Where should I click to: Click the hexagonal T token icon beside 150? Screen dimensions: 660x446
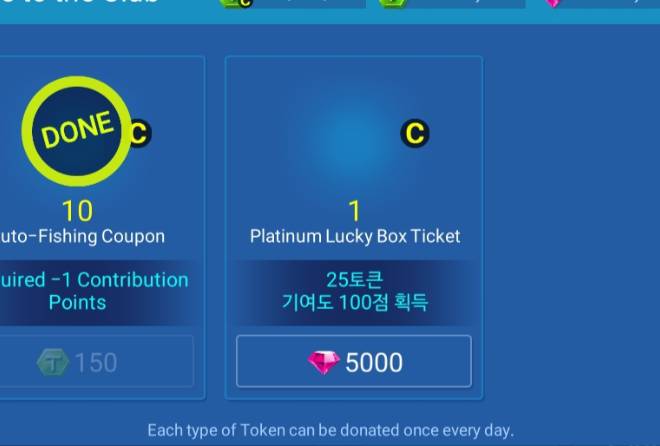pyautogui.click(x=53, y=362)
